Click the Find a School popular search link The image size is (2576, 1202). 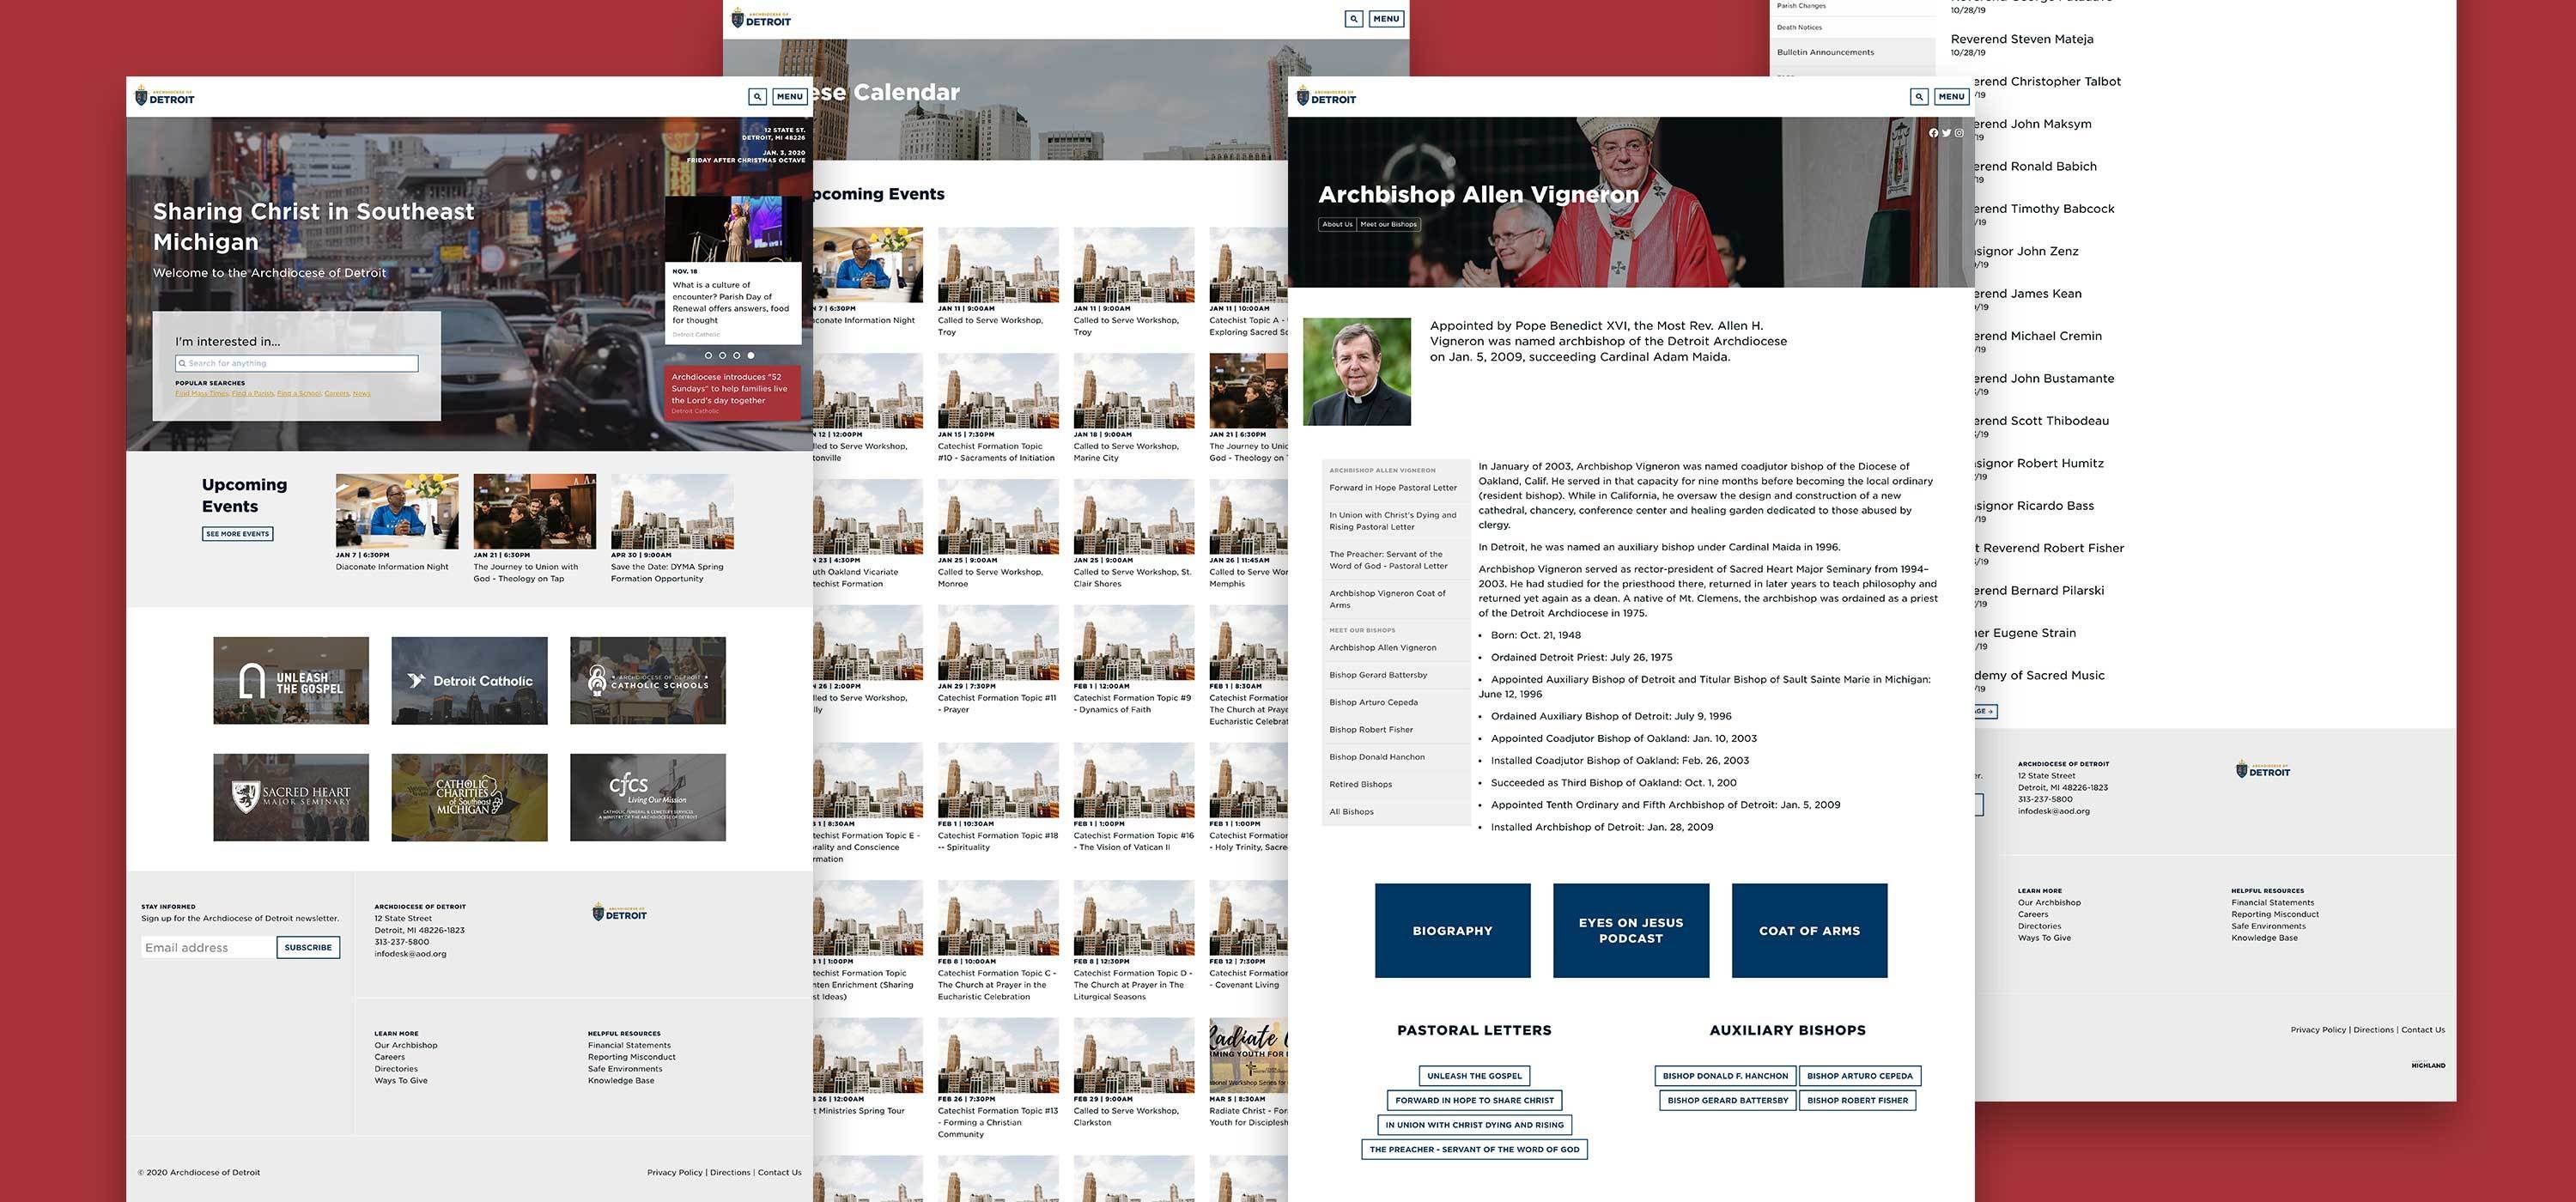pyautogui.click(x=299, y=394)
